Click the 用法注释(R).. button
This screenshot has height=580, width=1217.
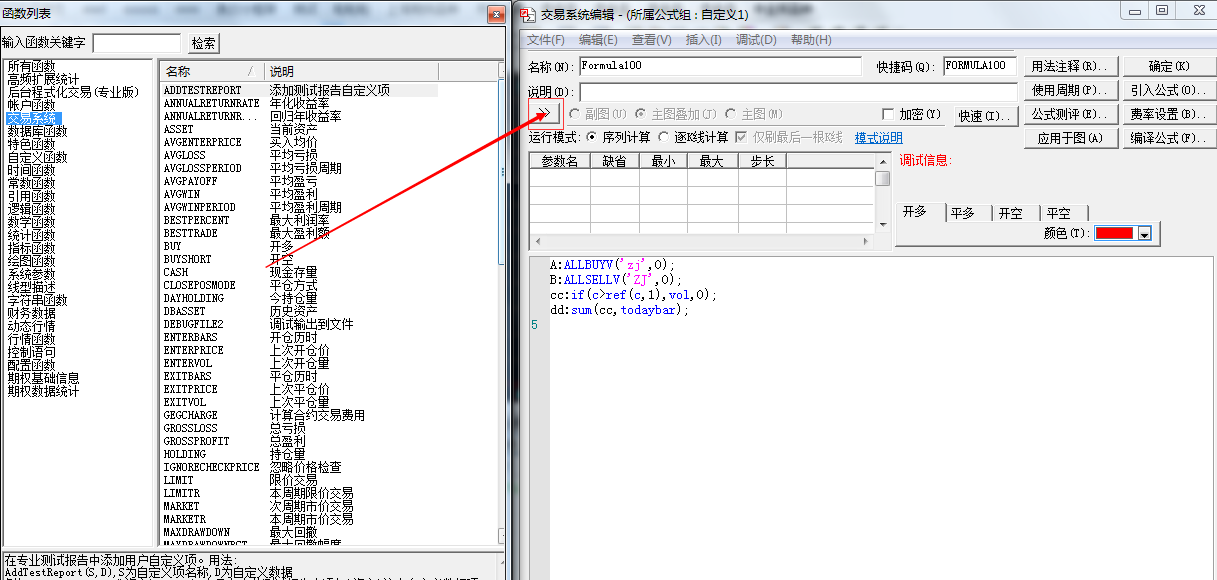coord(1072,66)
